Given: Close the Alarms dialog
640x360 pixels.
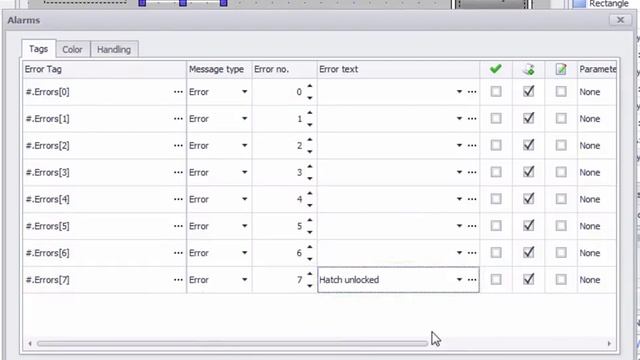Looking at the screenshot, I should pyautogui.click(x=620, y=20).
